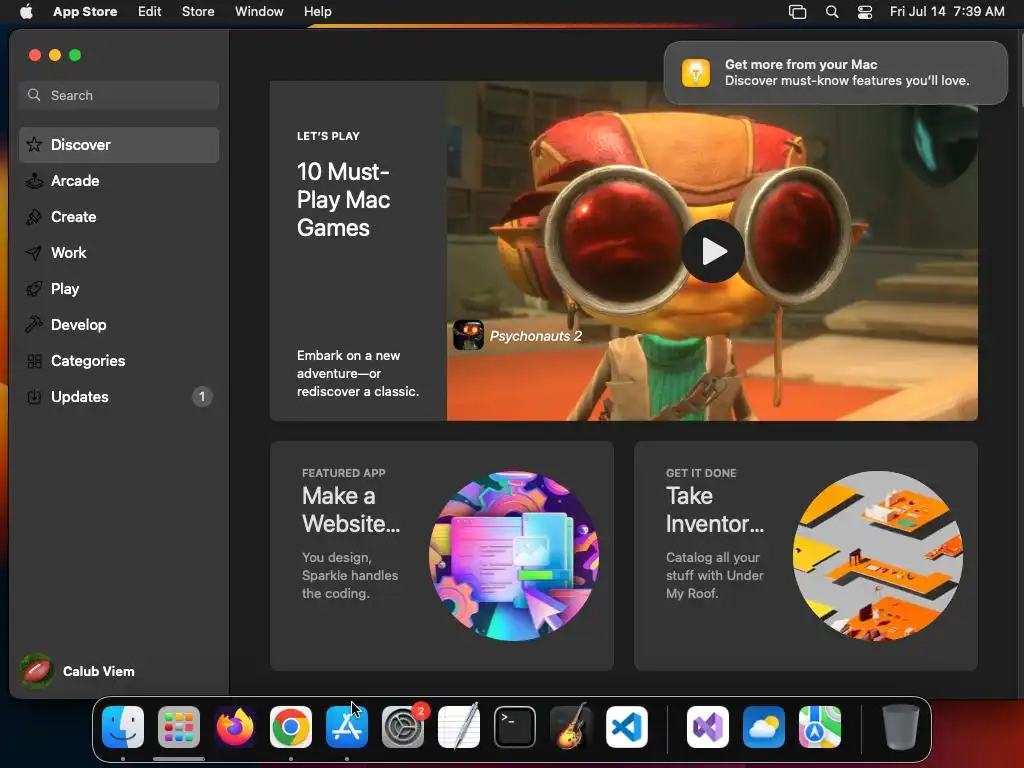Image resolution: width=1024 pixels, height=768 pixels.
Task: Play the Psychonauts 2 video
Action: [x=713, y=251]
